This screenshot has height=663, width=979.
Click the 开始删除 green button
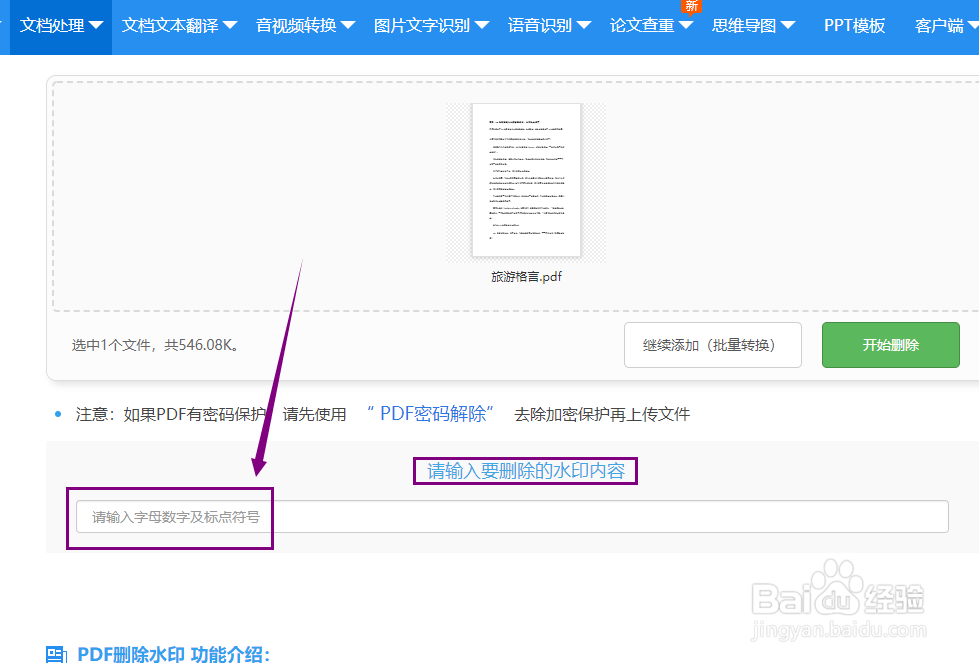click(x=890, y=344)
